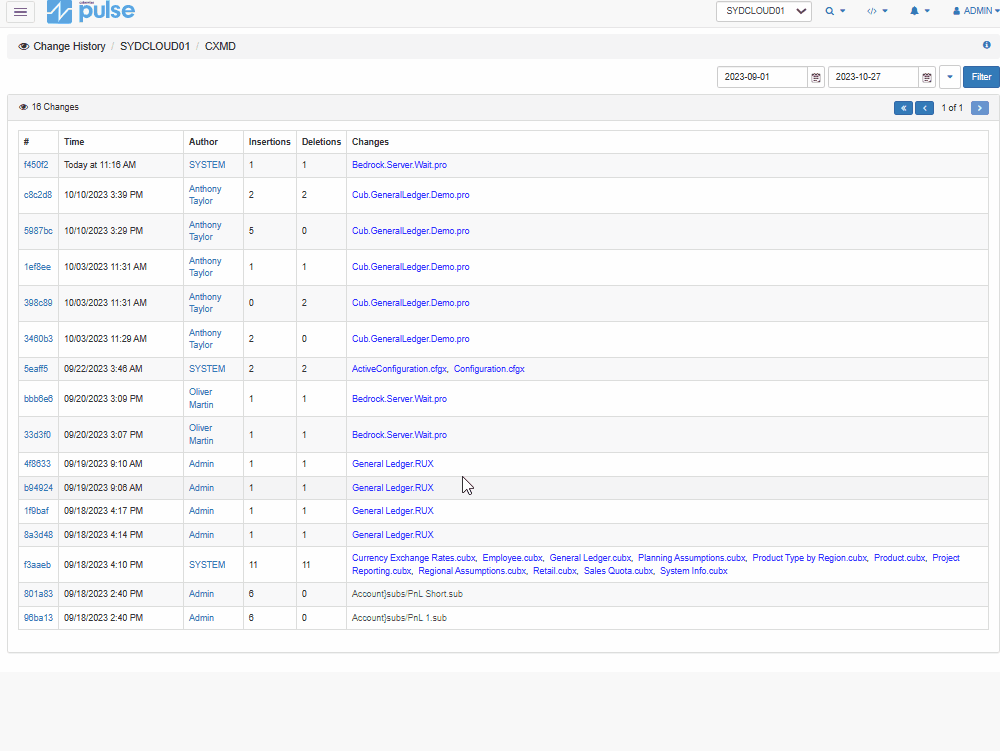
Task: Click the Change History breadcrumb
Action: point(69,47)
